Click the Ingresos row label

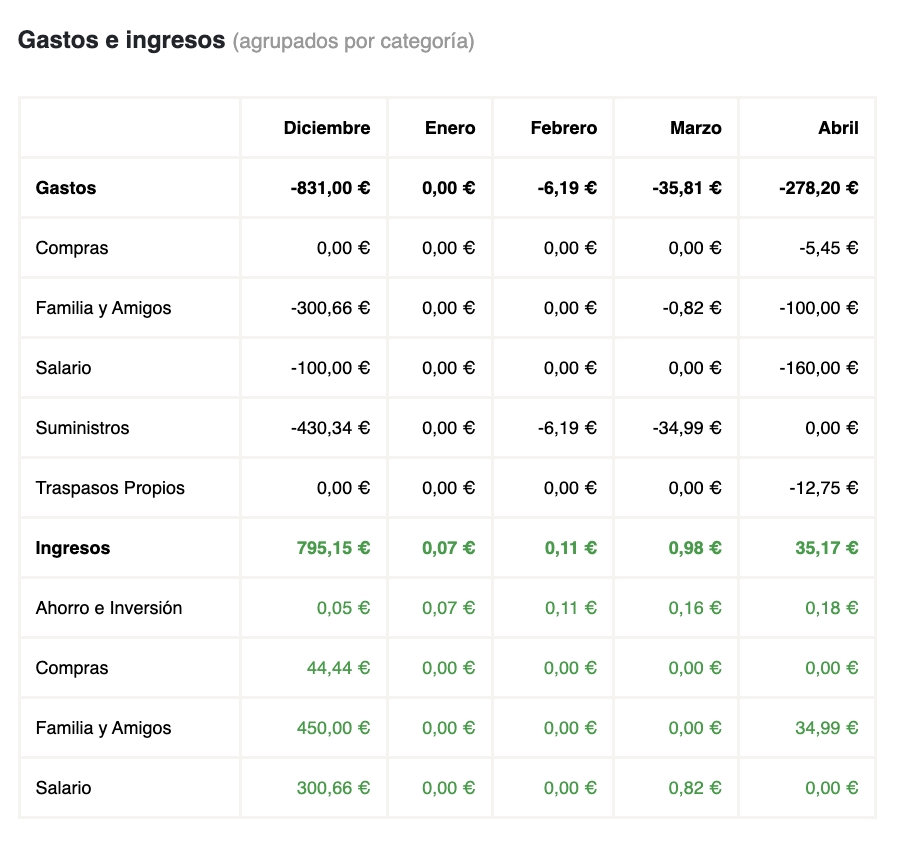[73, 548]
